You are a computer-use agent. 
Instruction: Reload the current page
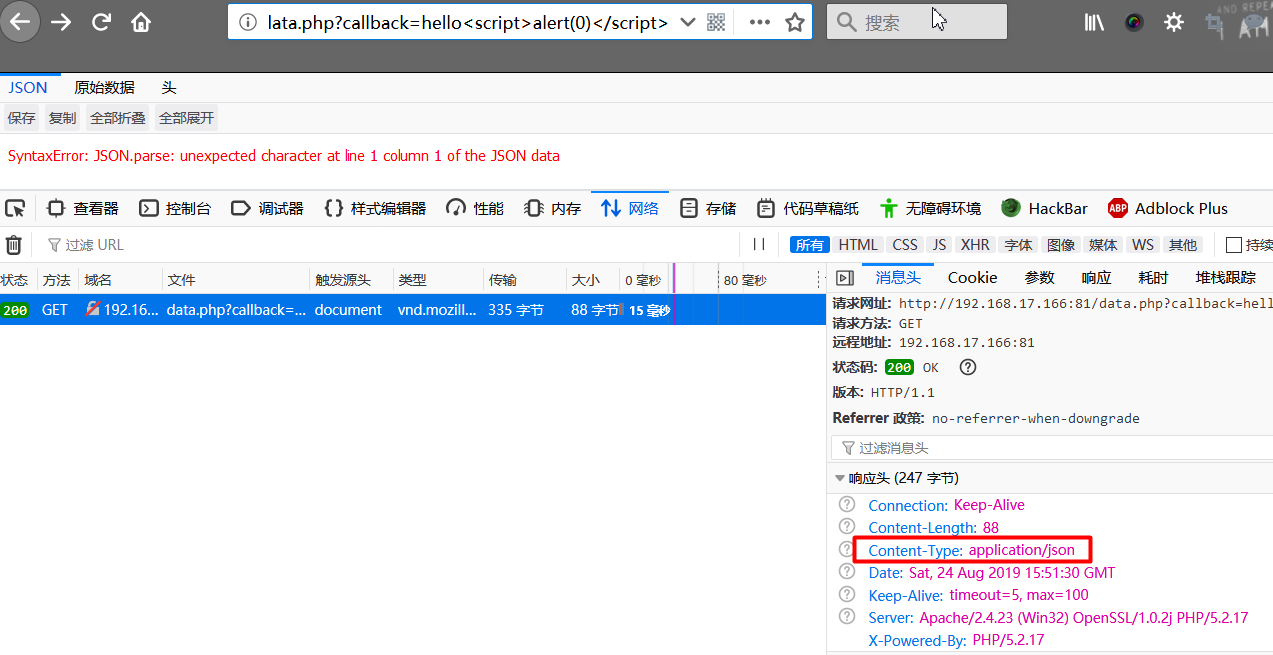[x=101, y=22]
